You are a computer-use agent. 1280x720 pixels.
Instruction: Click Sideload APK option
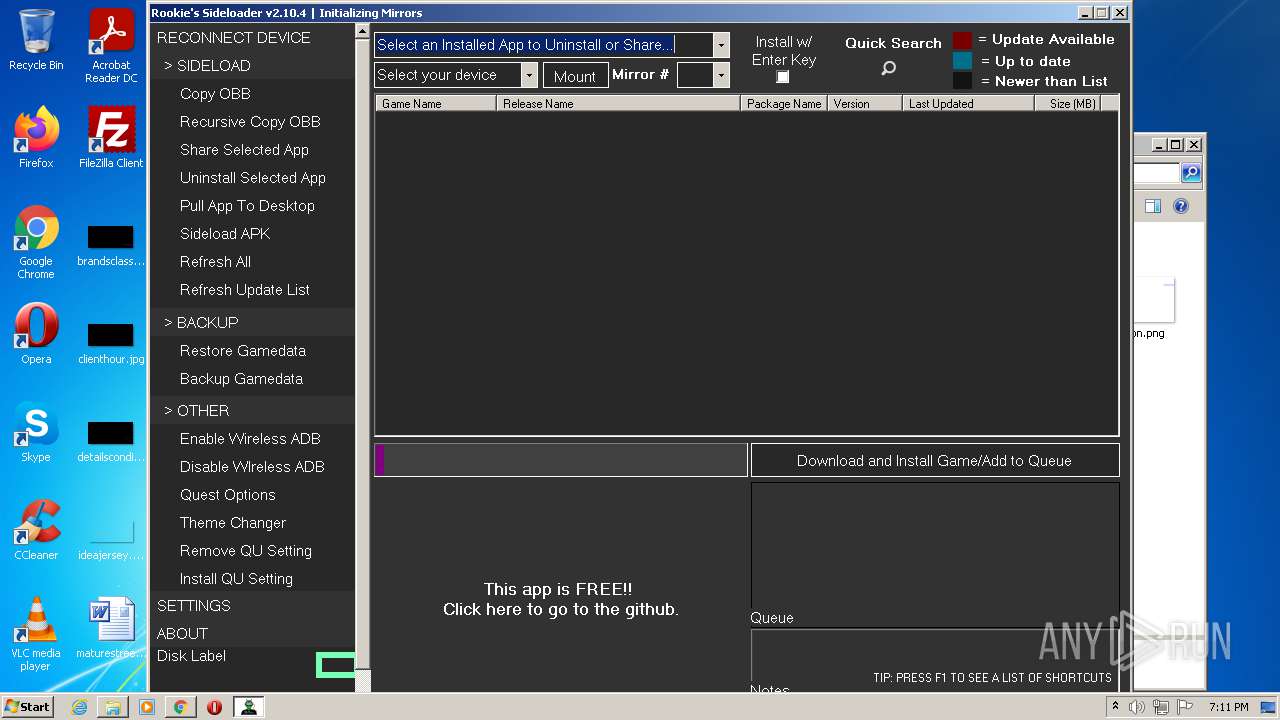(225, 234)
